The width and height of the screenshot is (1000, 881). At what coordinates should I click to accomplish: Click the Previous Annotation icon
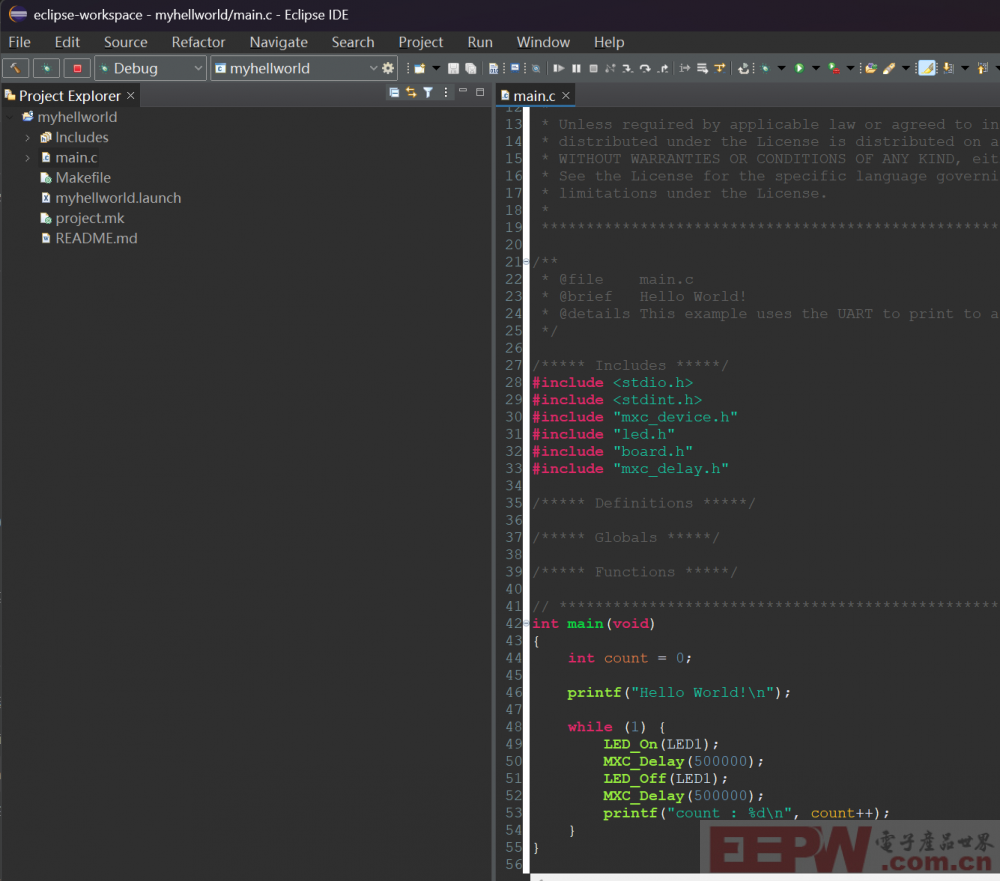click(983, 68)
